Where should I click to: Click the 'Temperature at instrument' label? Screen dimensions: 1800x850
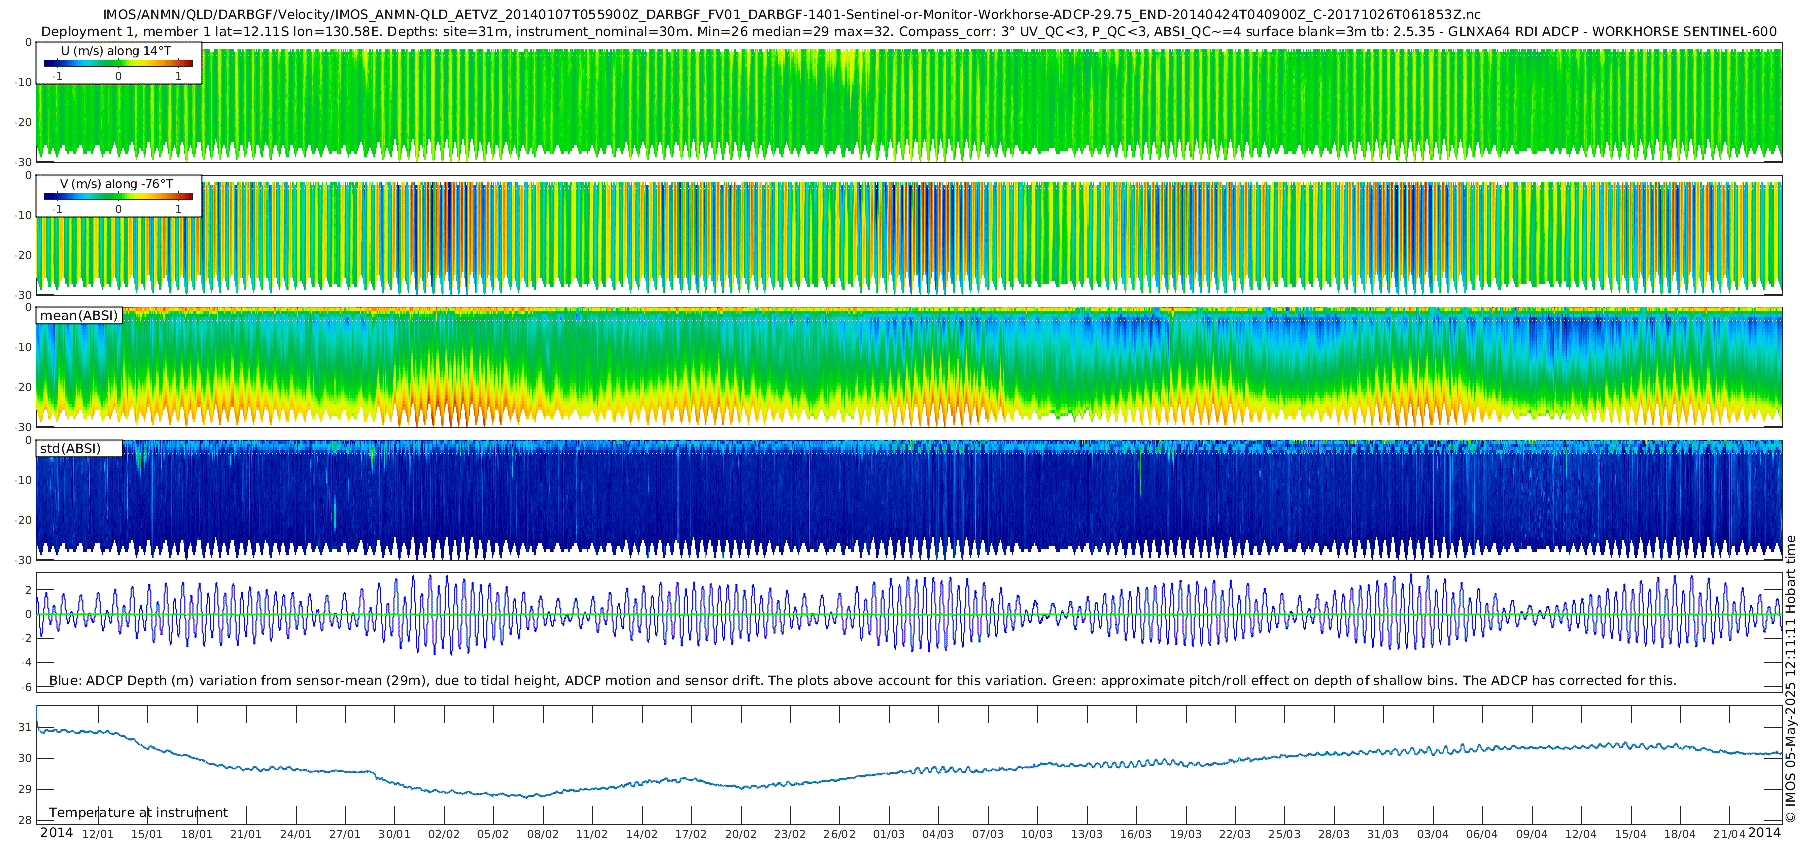click(139, 812)
